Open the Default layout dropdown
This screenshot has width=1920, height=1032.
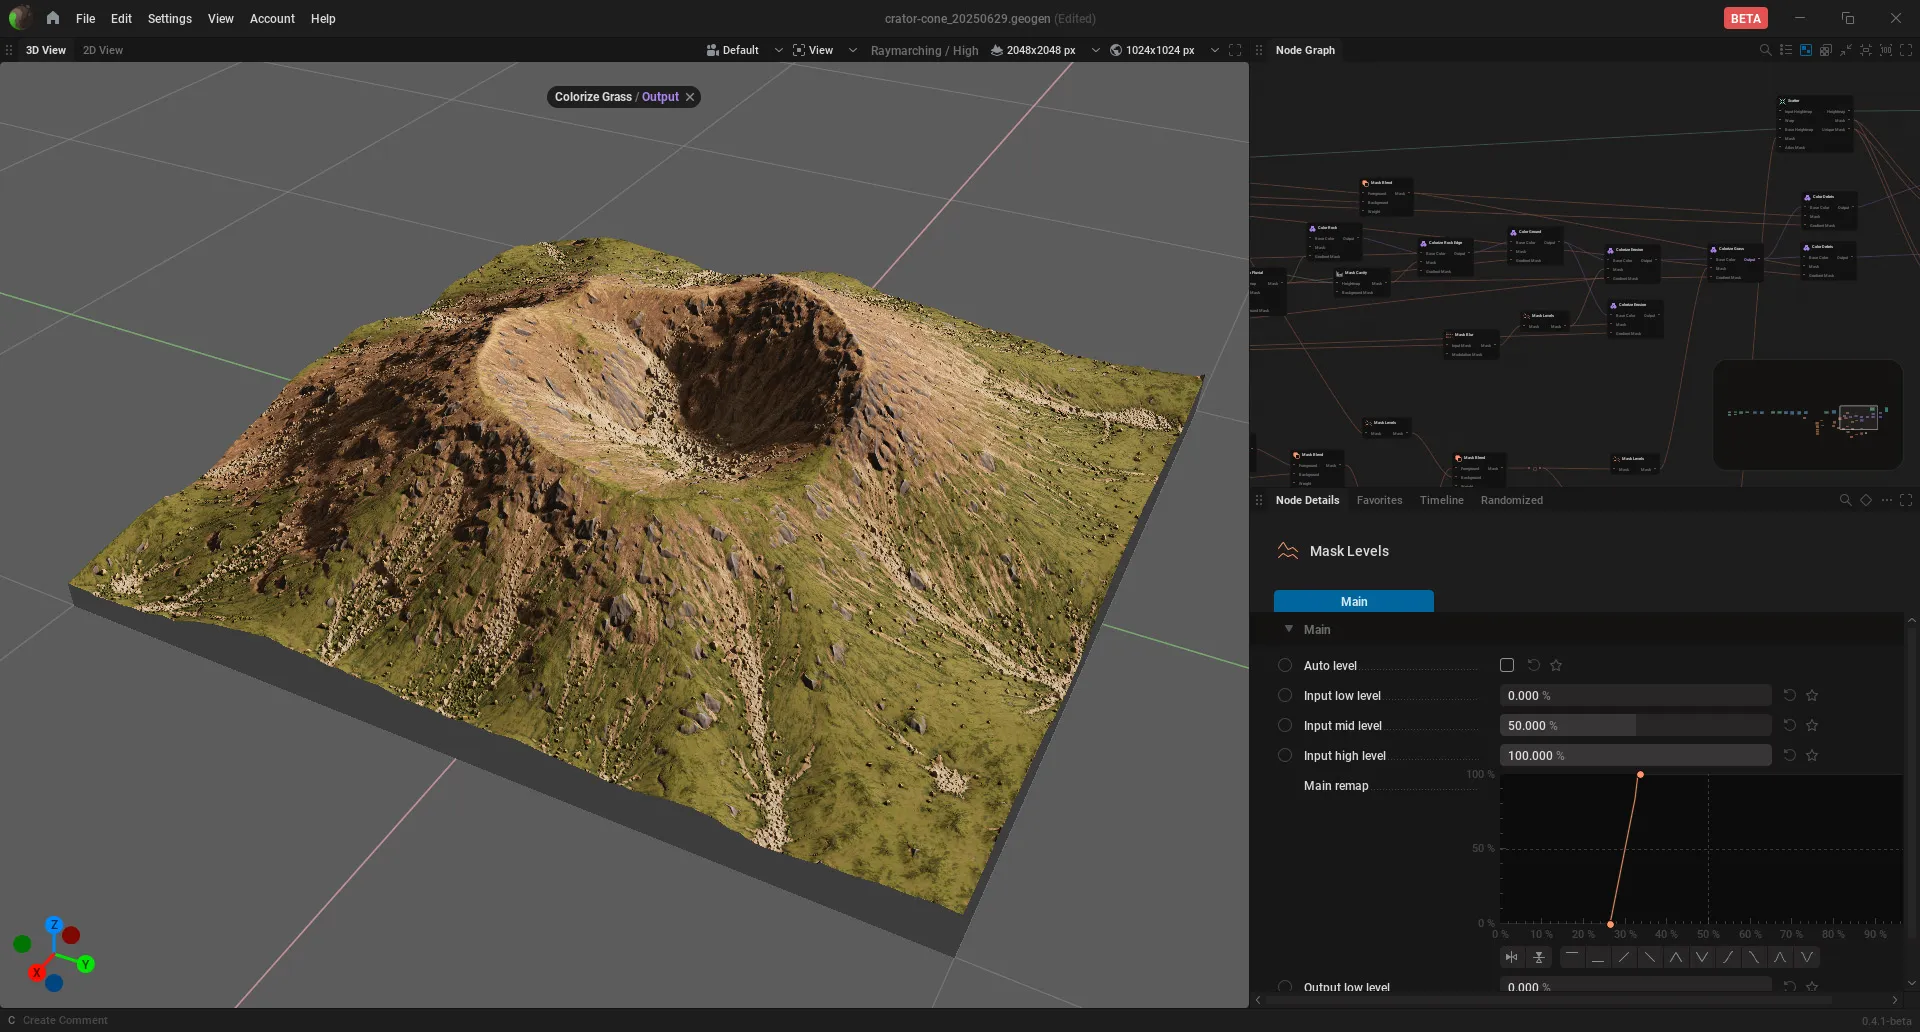coord(745,50)
